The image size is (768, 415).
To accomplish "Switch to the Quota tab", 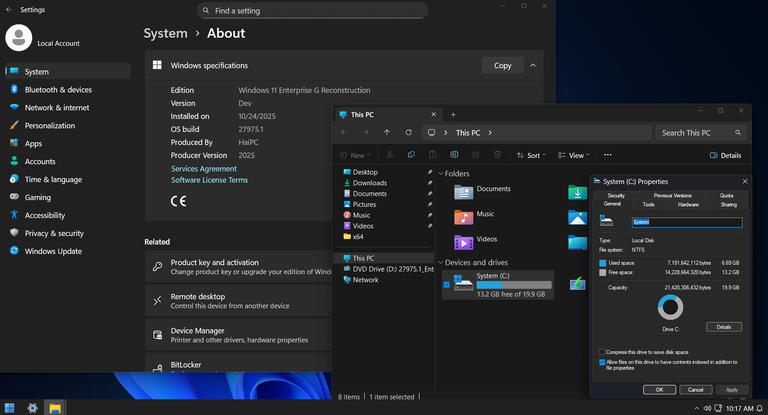I will pos(726,195).
